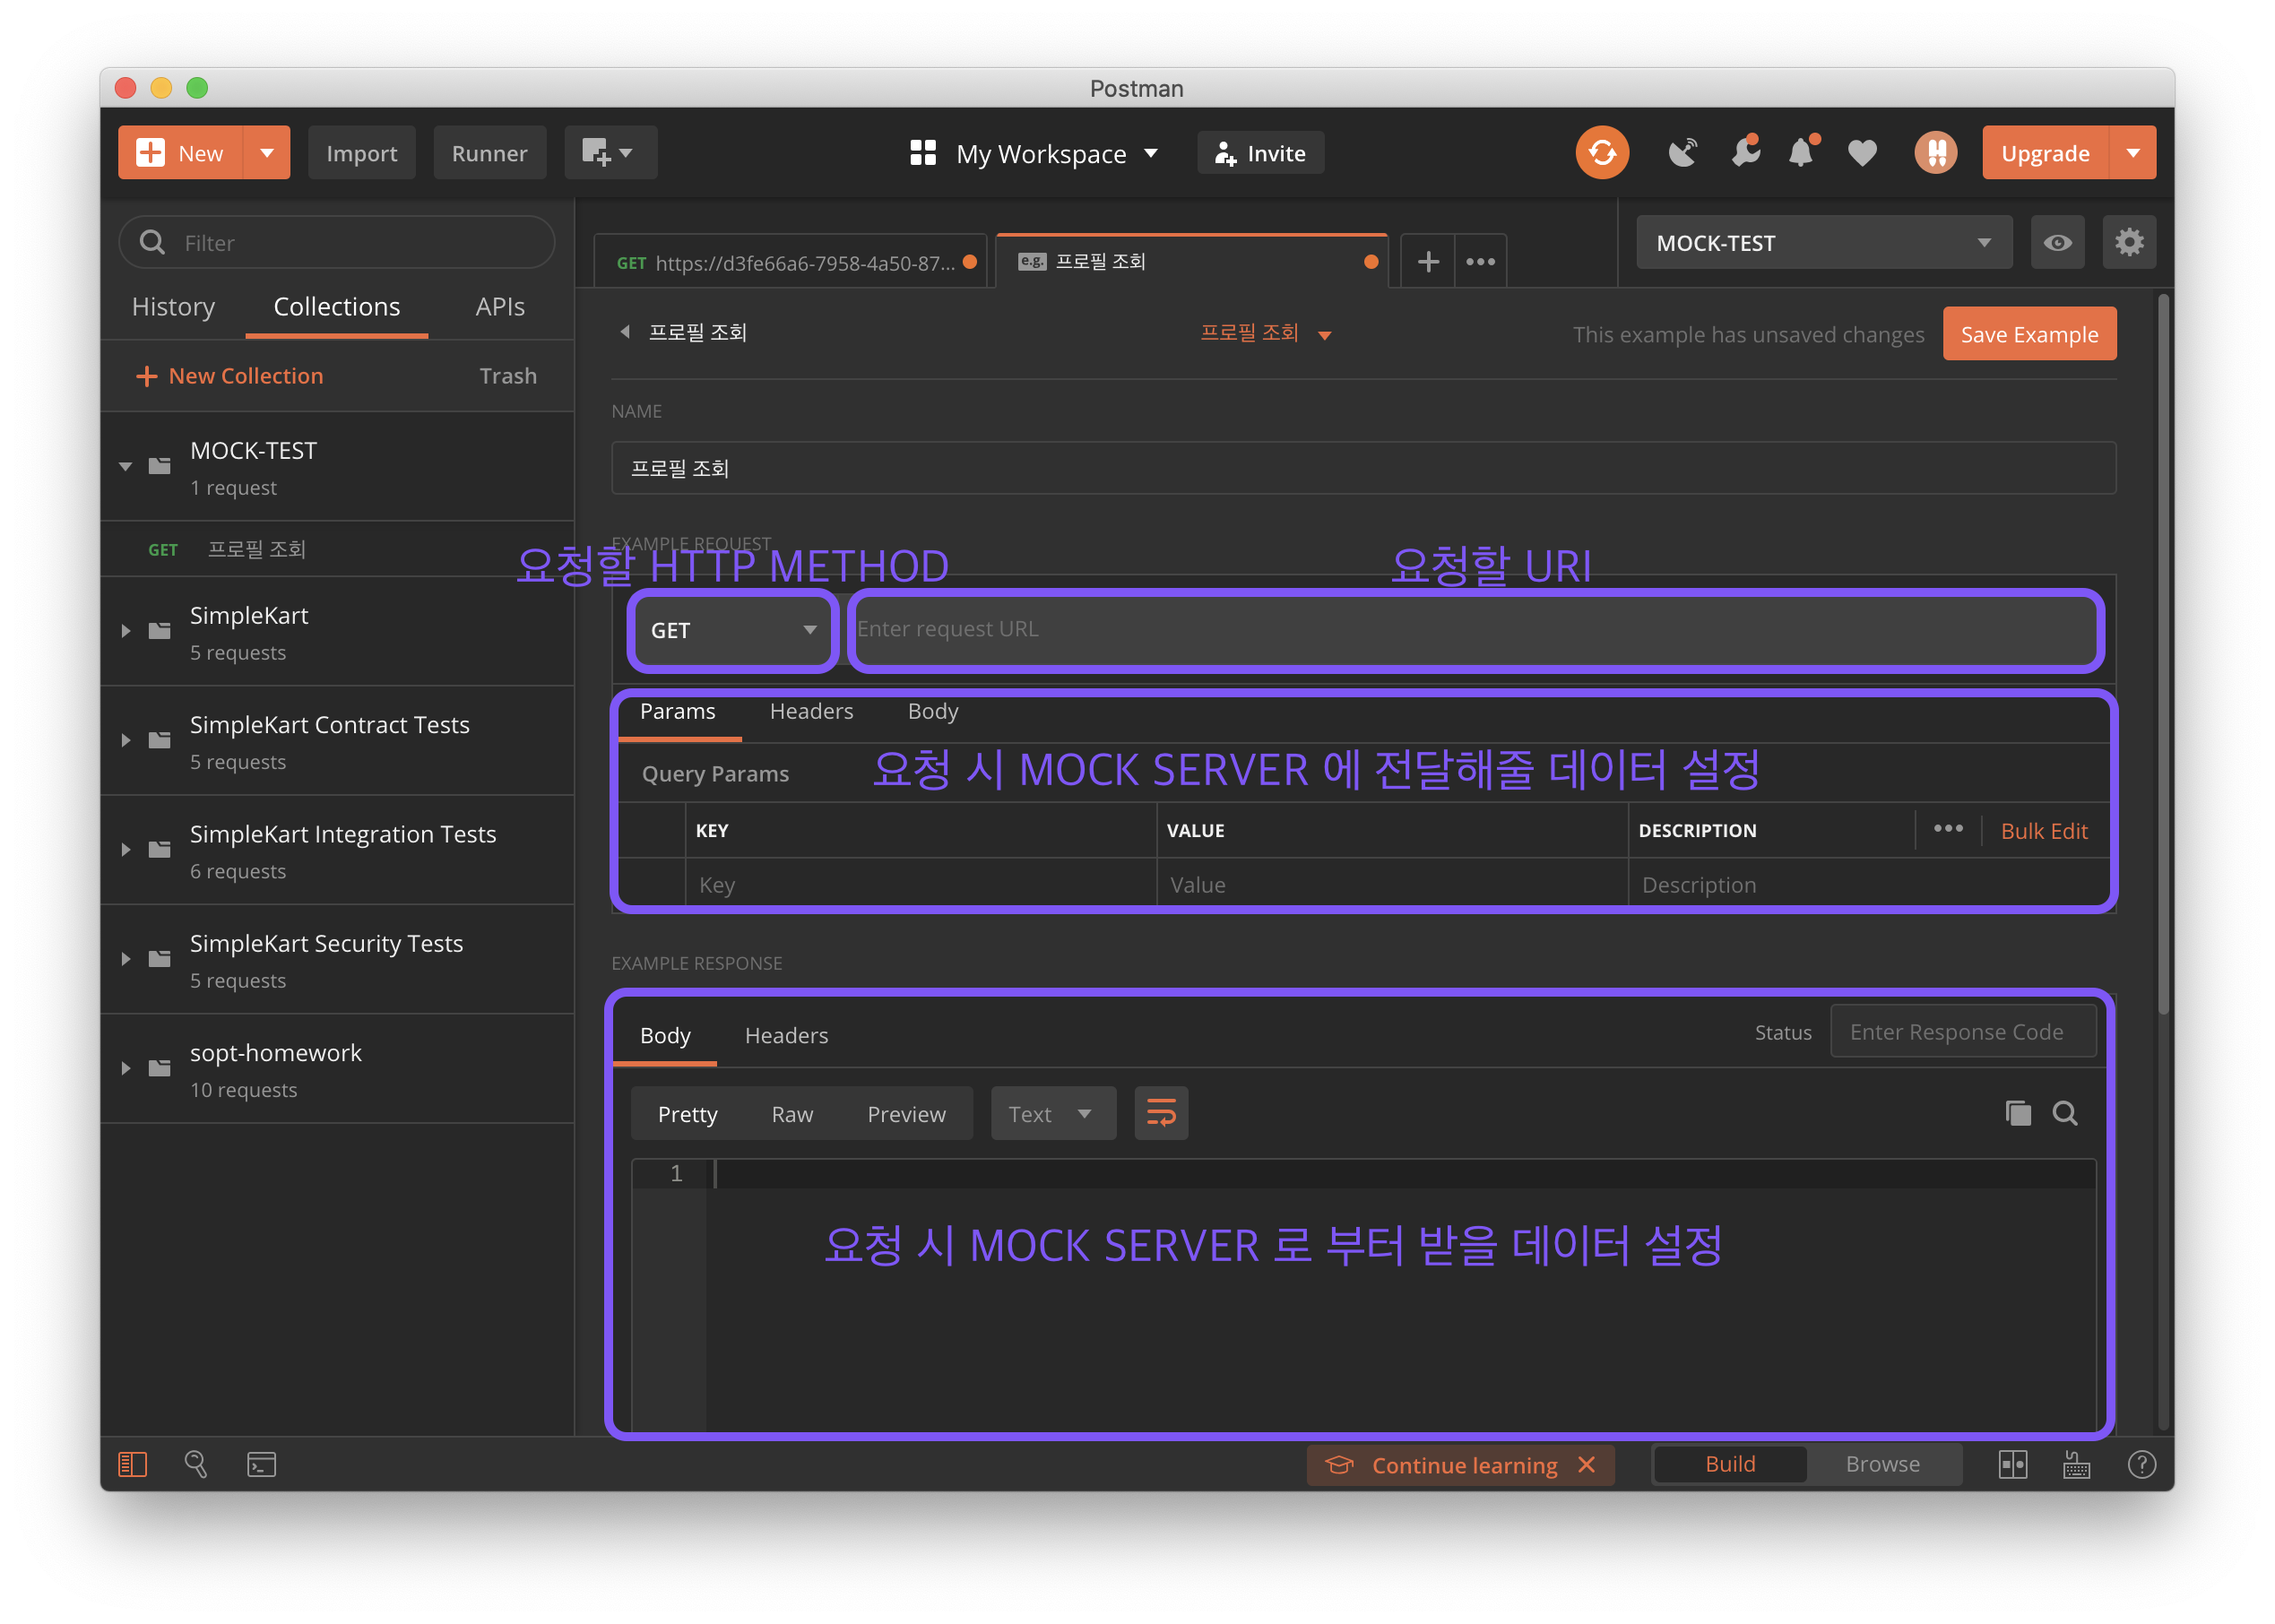Open the capture requests satellite icon
The image size is (2275, 1624).
click(x=1683, y=153)
